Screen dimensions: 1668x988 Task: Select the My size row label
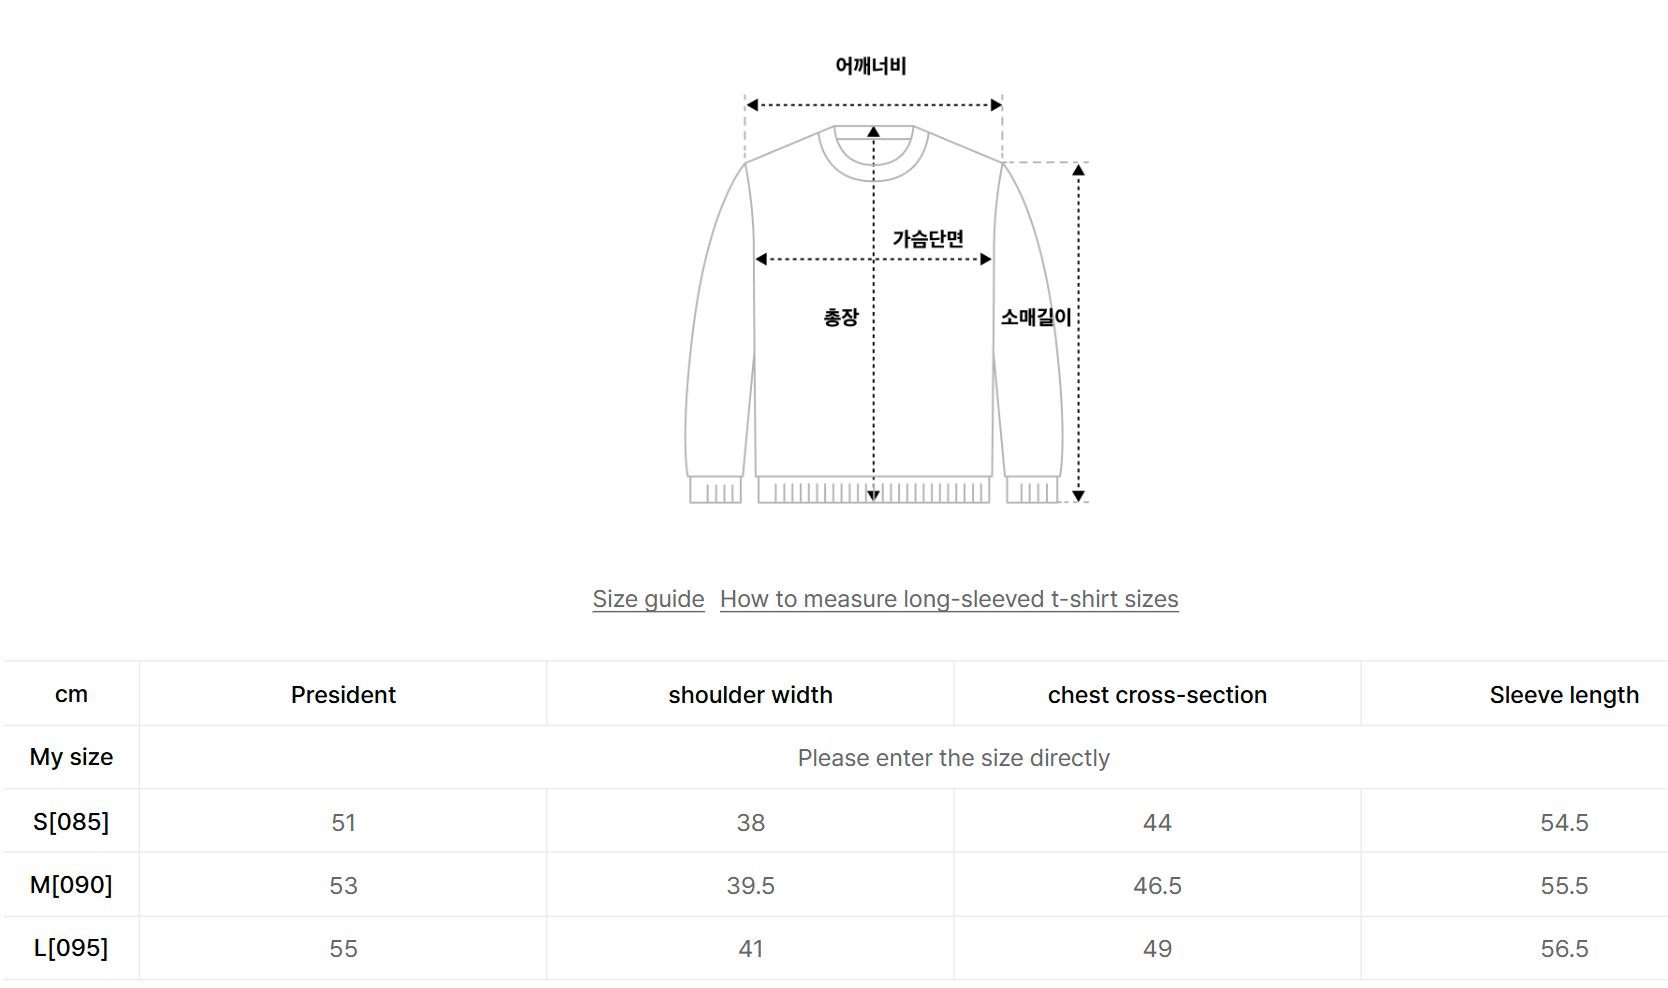coord(71,757)
